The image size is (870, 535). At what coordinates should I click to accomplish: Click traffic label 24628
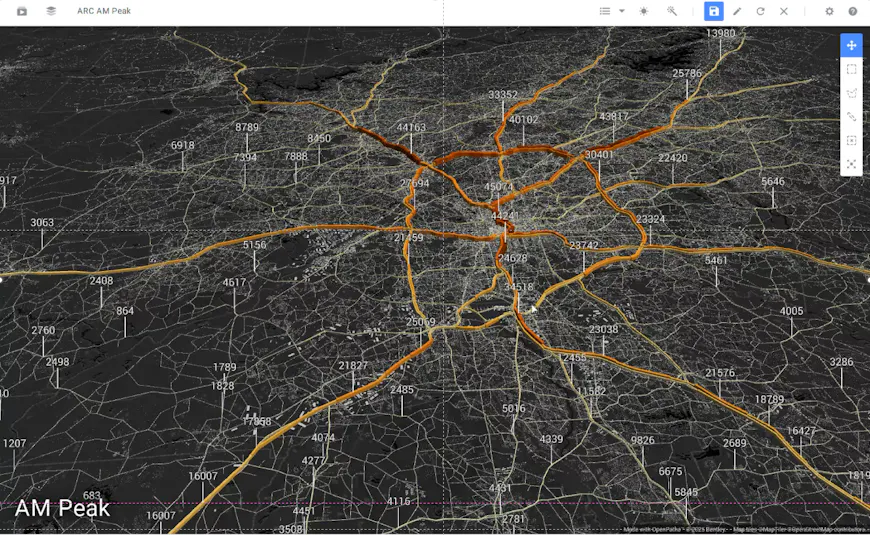[x=512, y=258]
